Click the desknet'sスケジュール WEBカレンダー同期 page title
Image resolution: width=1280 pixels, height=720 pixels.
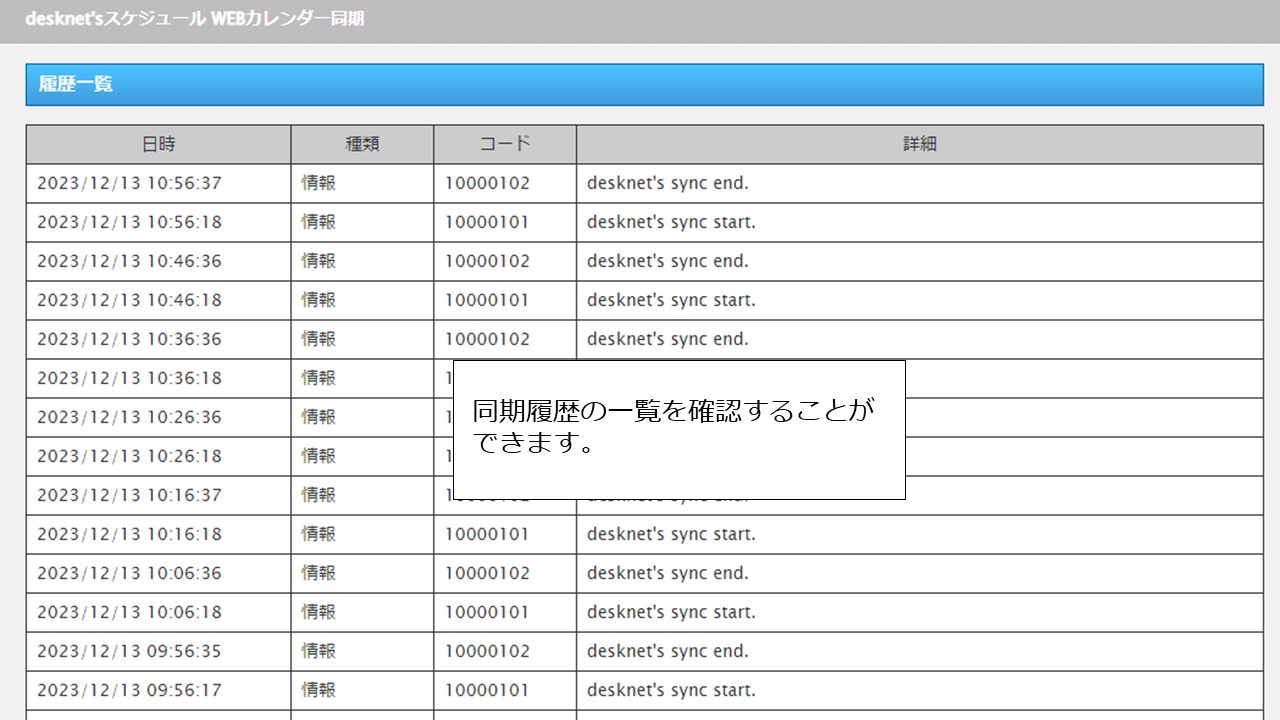[195, 19]
